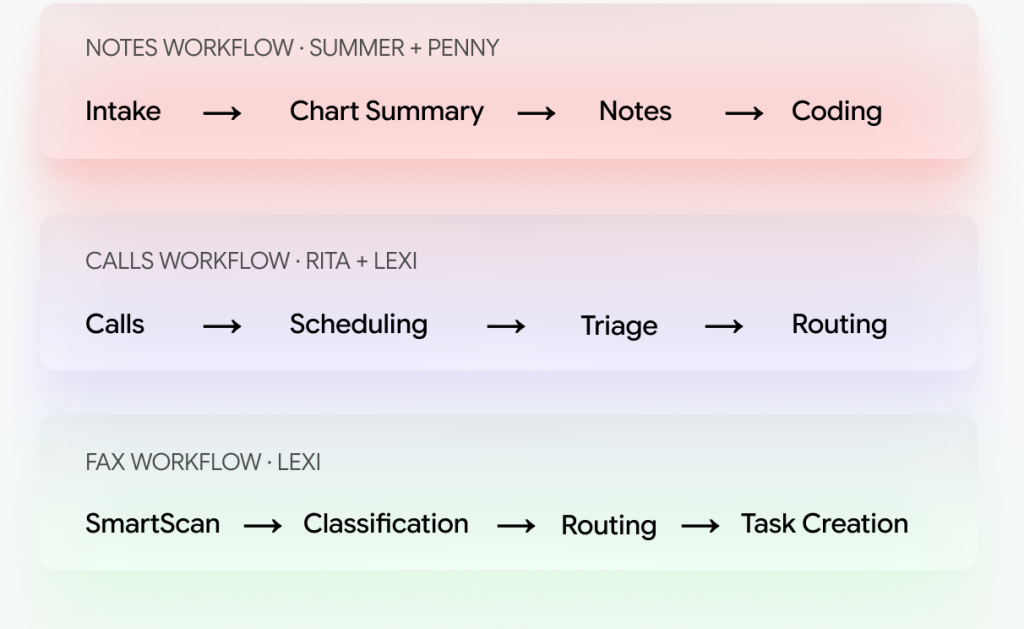Select the Intake step

click(x=123, y=111)
